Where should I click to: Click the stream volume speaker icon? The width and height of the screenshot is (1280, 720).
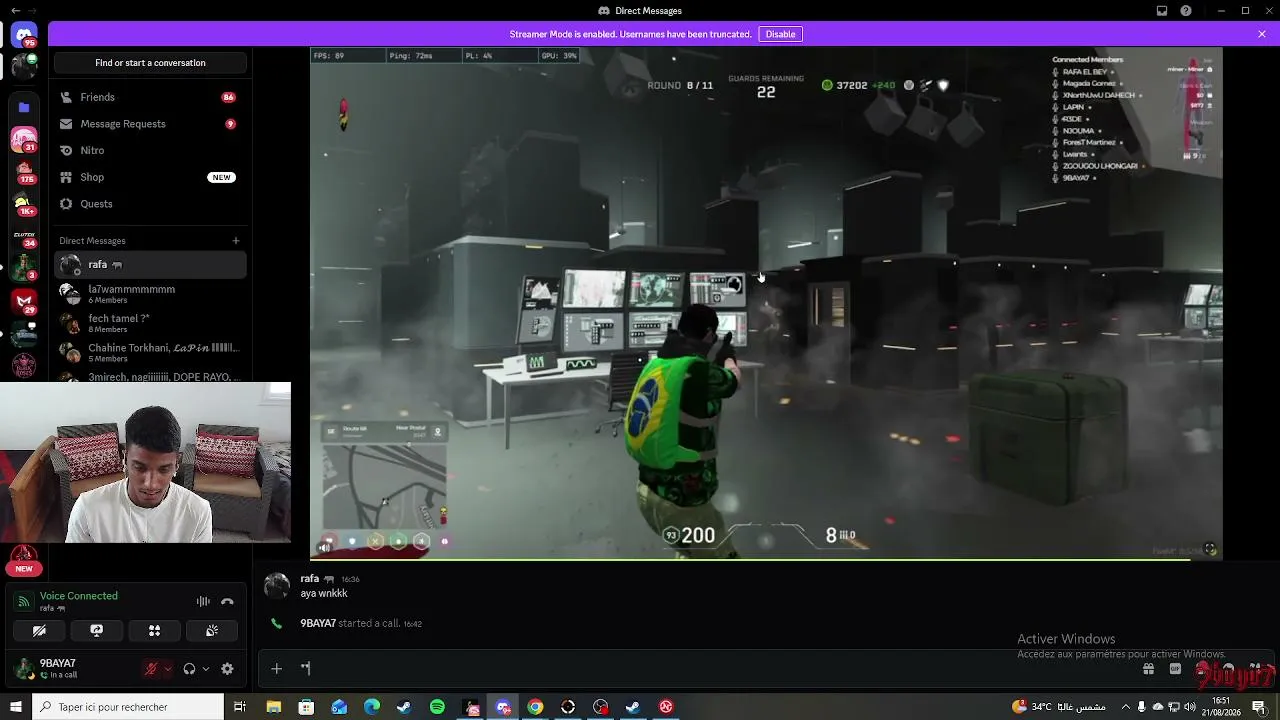[x=324, y=547]
